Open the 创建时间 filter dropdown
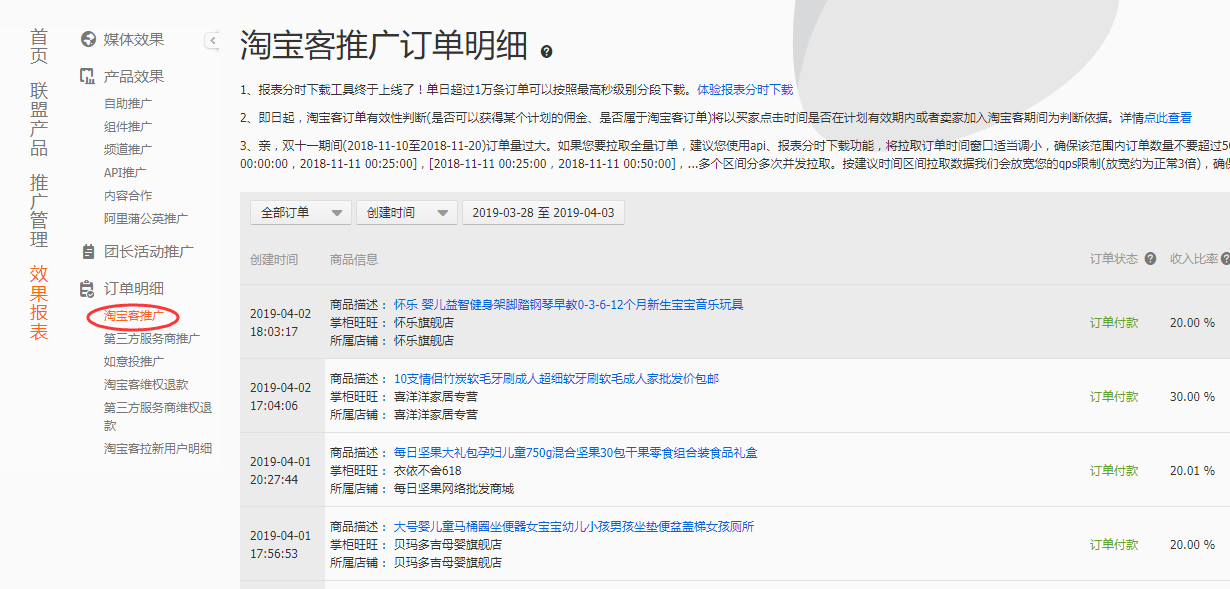Image resolution: width=1230 pixels, height=589 pixels. pos(406,213)
